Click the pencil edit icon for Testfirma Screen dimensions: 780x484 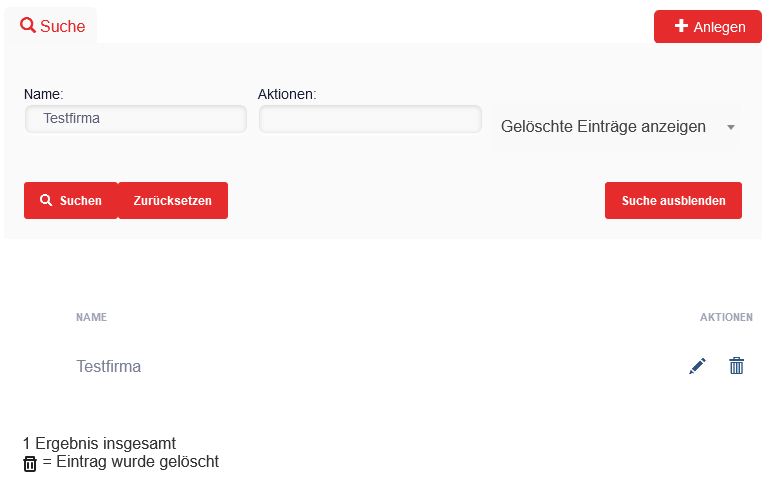click(x=697, y=366)
